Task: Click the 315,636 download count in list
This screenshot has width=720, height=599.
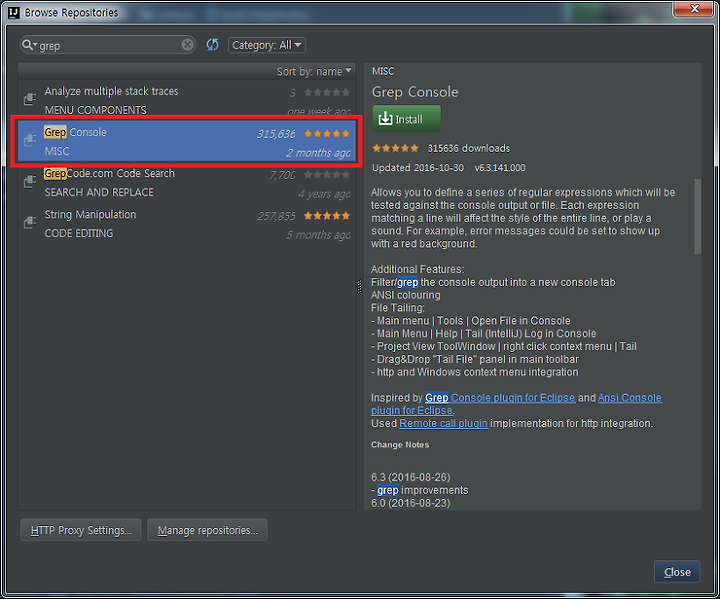Action: tap(276, 134)
